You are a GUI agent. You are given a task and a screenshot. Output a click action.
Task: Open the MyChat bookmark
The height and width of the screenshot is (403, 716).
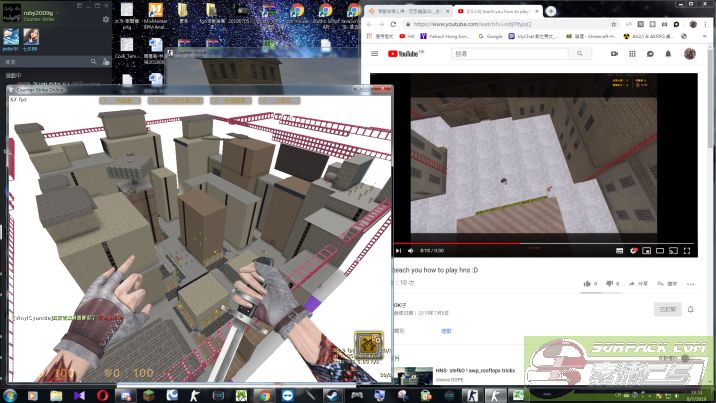point(532,36)
